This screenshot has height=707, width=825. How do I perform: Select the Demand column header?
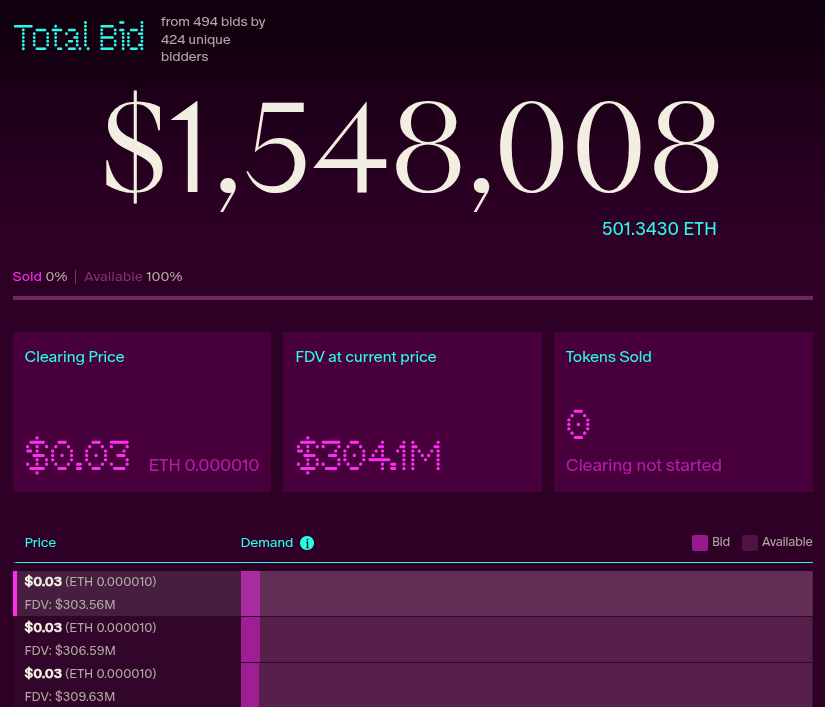266,543
